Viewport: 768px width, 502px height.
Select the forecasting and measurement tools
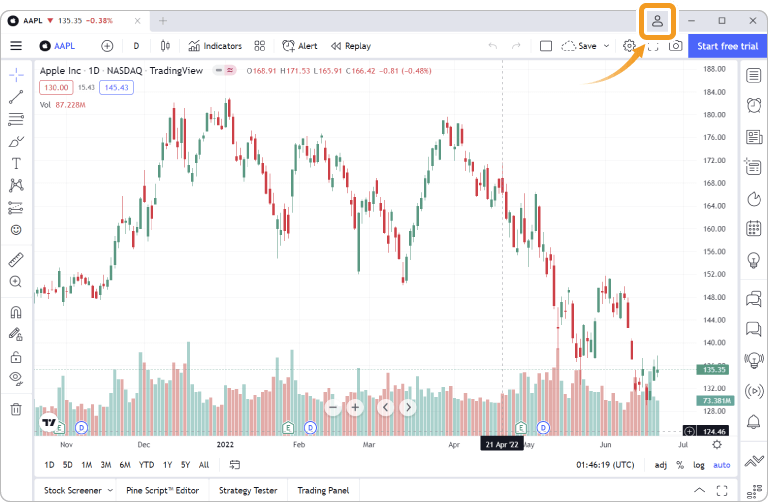click(16, 208)
